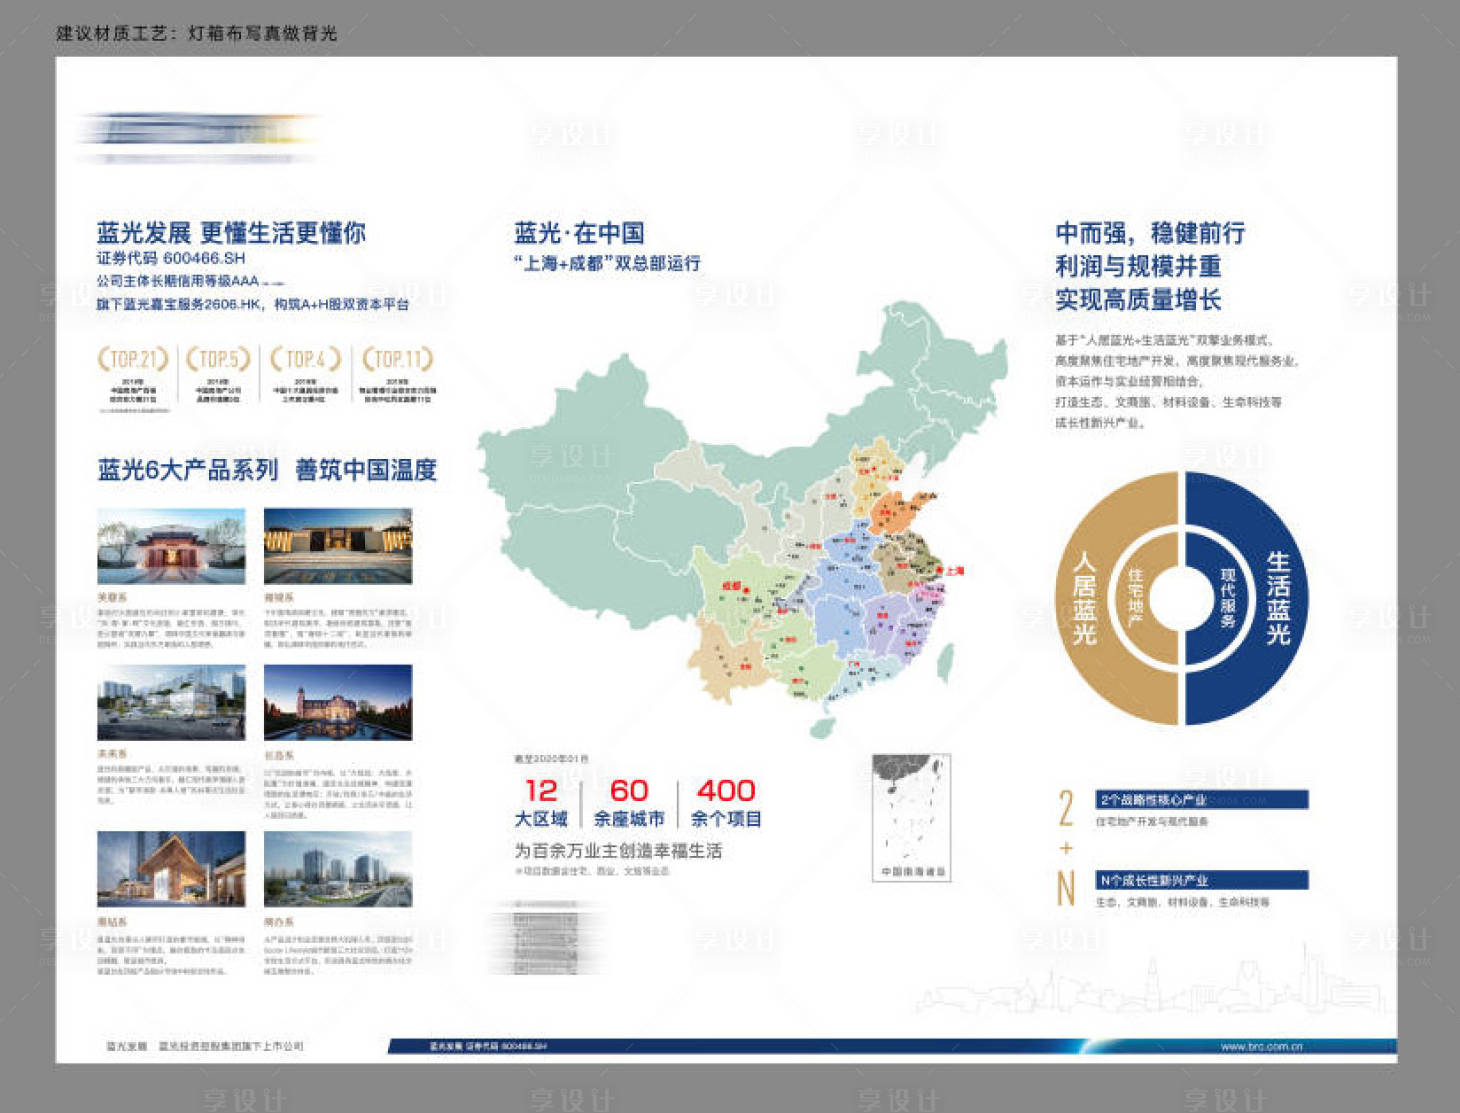Click the red number '12' above '大区域'

tap(541, 790)
